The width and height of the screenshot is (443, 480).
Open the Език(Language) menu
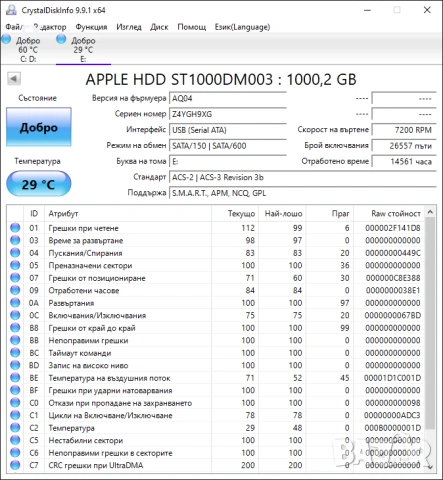coord(242,27)
